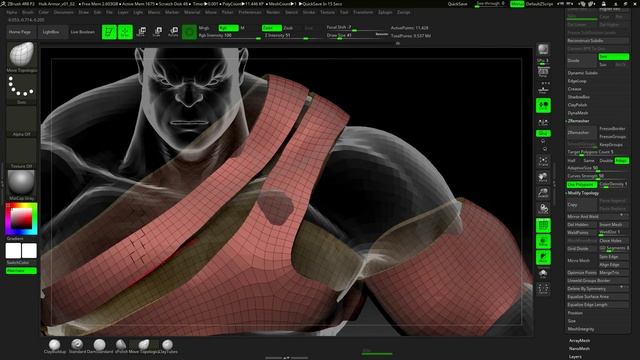640x360 pixels.
Task: Expand the EdgeLoop section
Action: (x=577, y=81)
